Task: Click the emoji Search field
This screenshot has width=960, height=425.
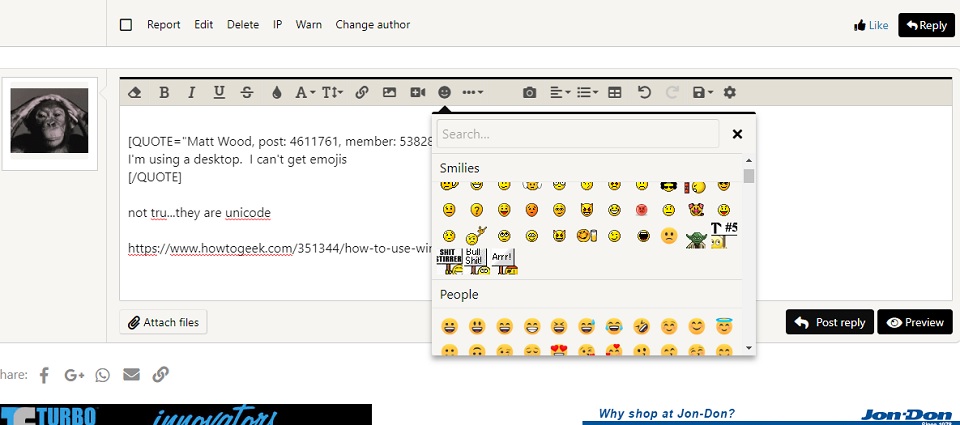Action: (577, 134)
